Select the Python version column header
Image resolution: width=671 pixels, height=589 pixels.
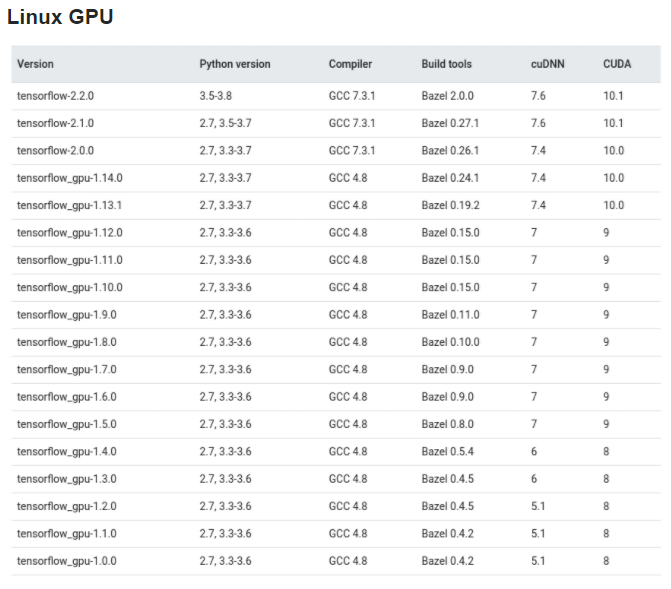(235, 64)
